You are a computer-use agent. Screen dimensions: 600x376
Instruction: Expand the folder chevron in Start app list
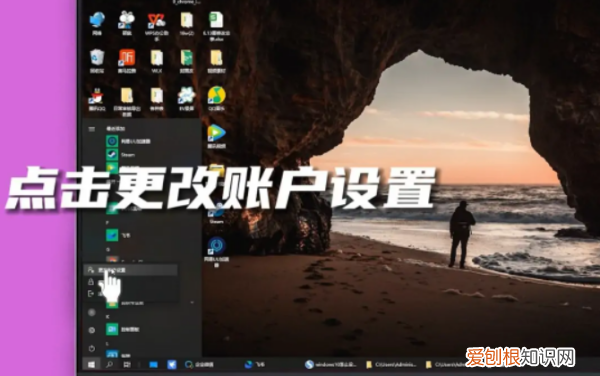pos(192,303)
